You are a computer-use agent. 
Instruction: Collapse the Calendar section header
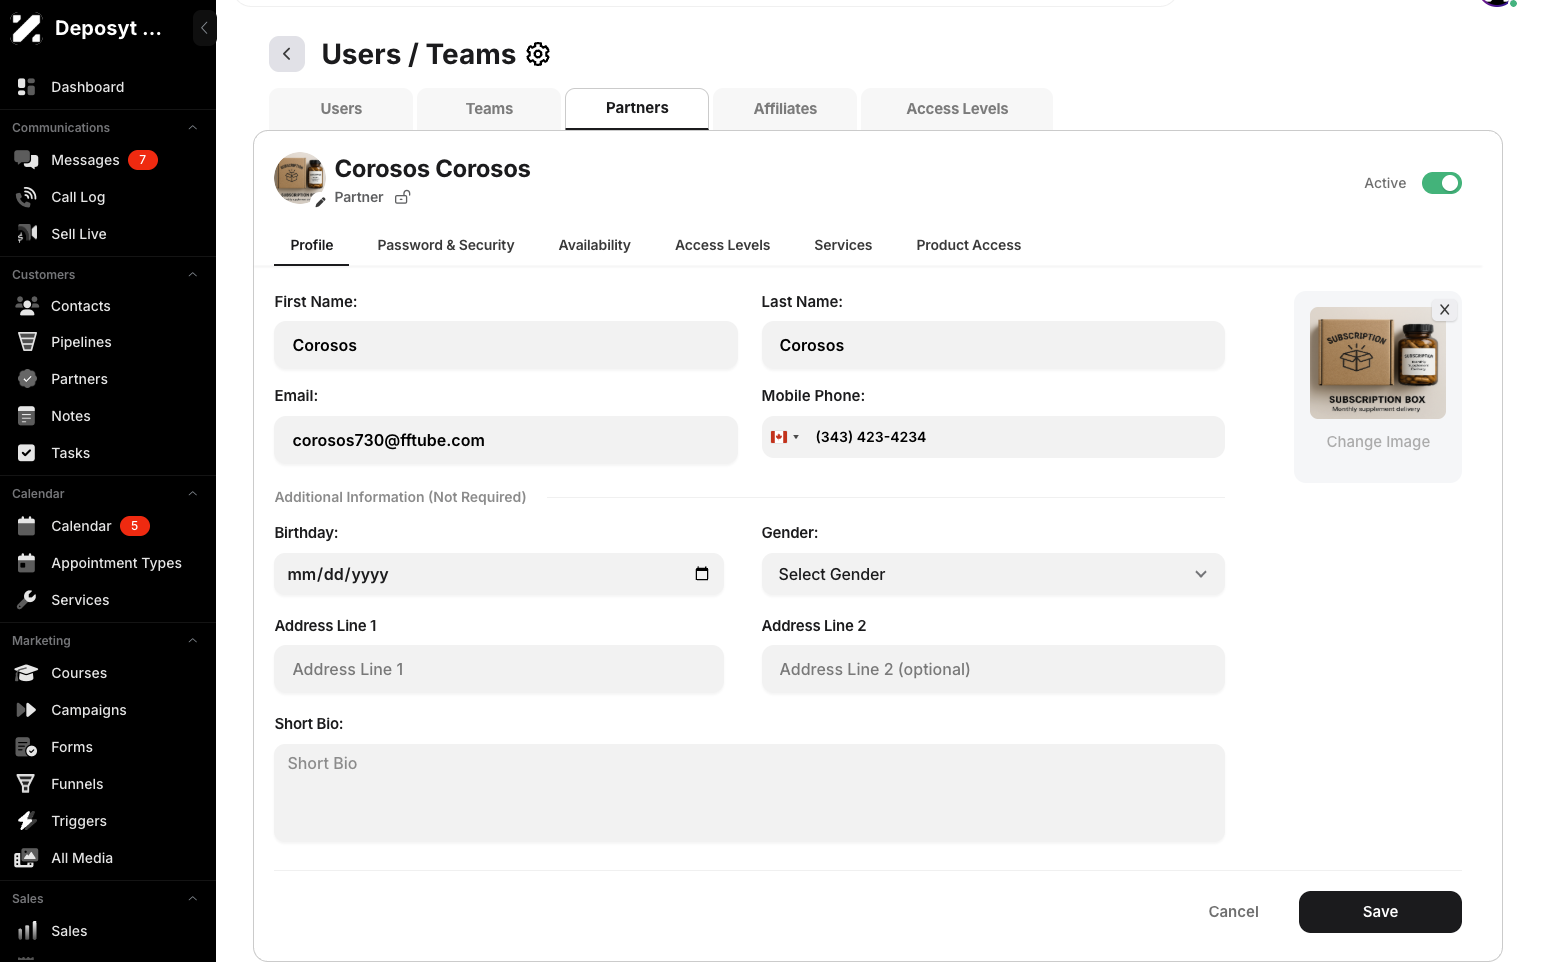pos(193,494)
